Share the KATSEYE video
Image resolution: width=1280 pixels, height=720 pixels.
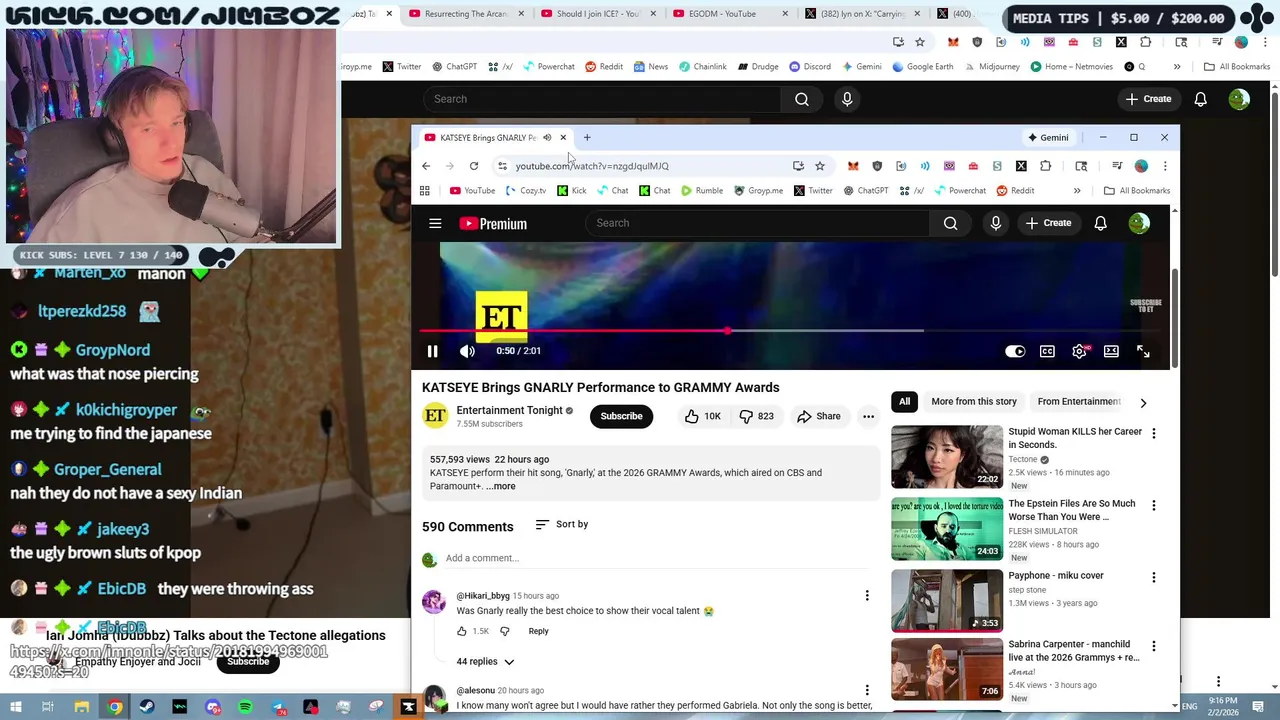click(818, 416)
